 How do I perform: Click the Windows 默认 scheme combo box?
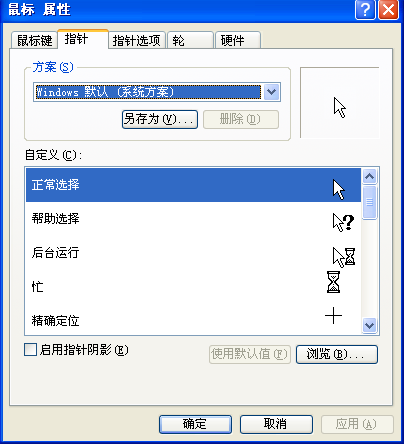(157, 92)
